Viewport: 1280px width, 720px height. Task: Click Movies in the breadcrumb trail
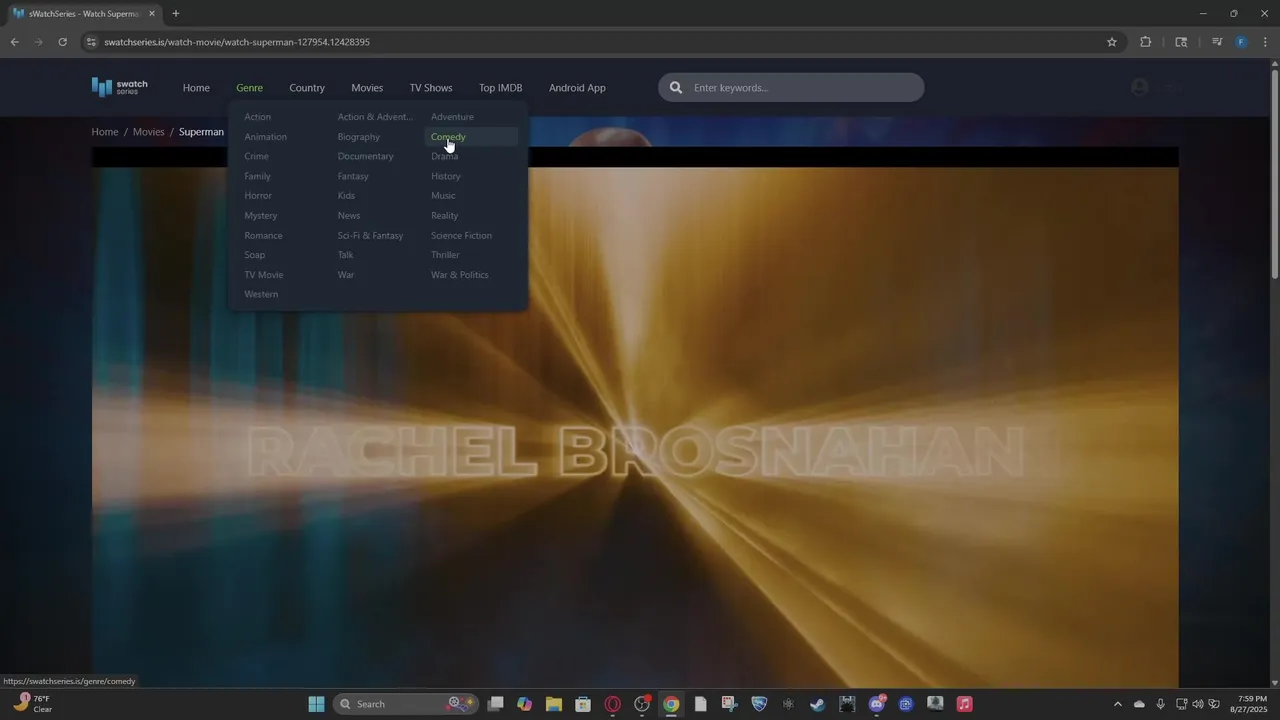[x=148, y=132]
